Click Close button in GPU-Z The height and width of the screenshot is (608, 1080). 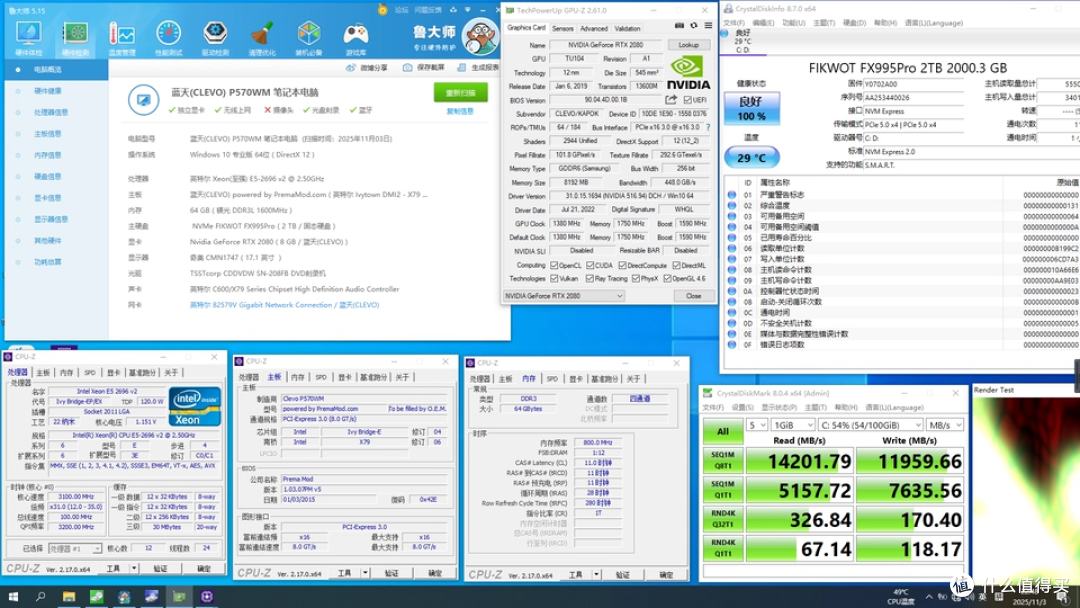tap(694, 296)
